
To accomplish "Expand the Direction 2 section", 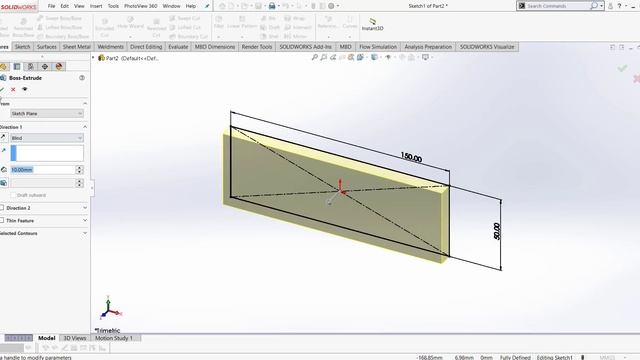I will (85, 208).
